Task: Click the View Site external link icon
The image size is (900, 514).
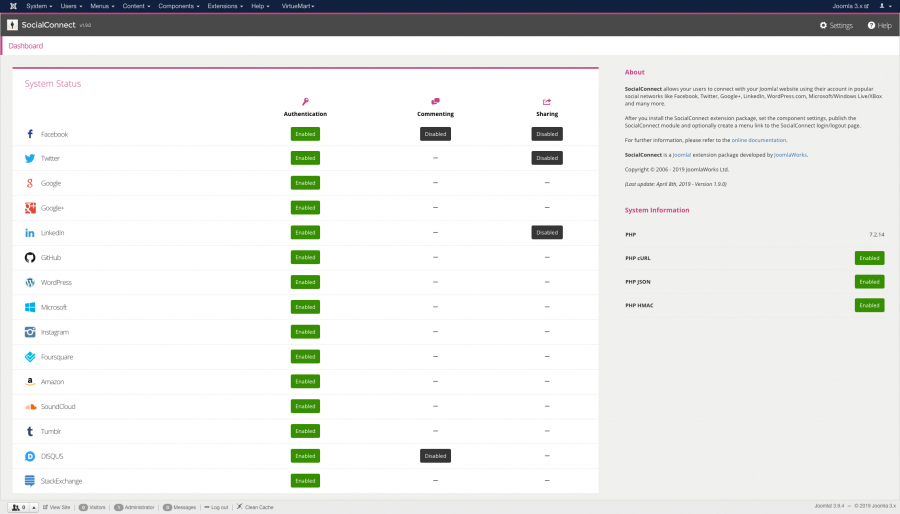Action: (45, 507)
